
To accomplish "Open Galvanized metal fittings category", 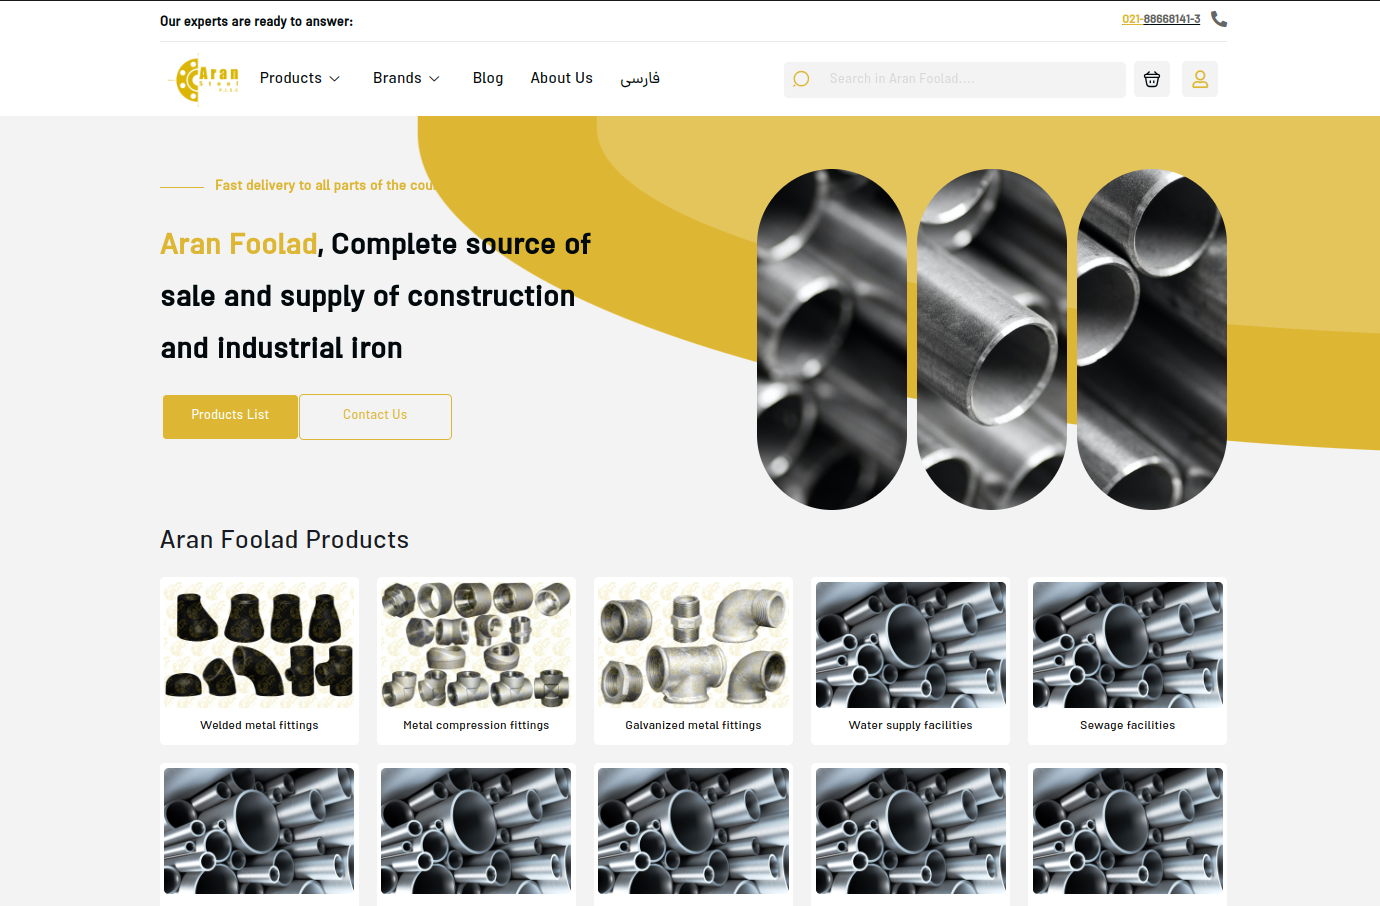I will (x=693, y=661).
